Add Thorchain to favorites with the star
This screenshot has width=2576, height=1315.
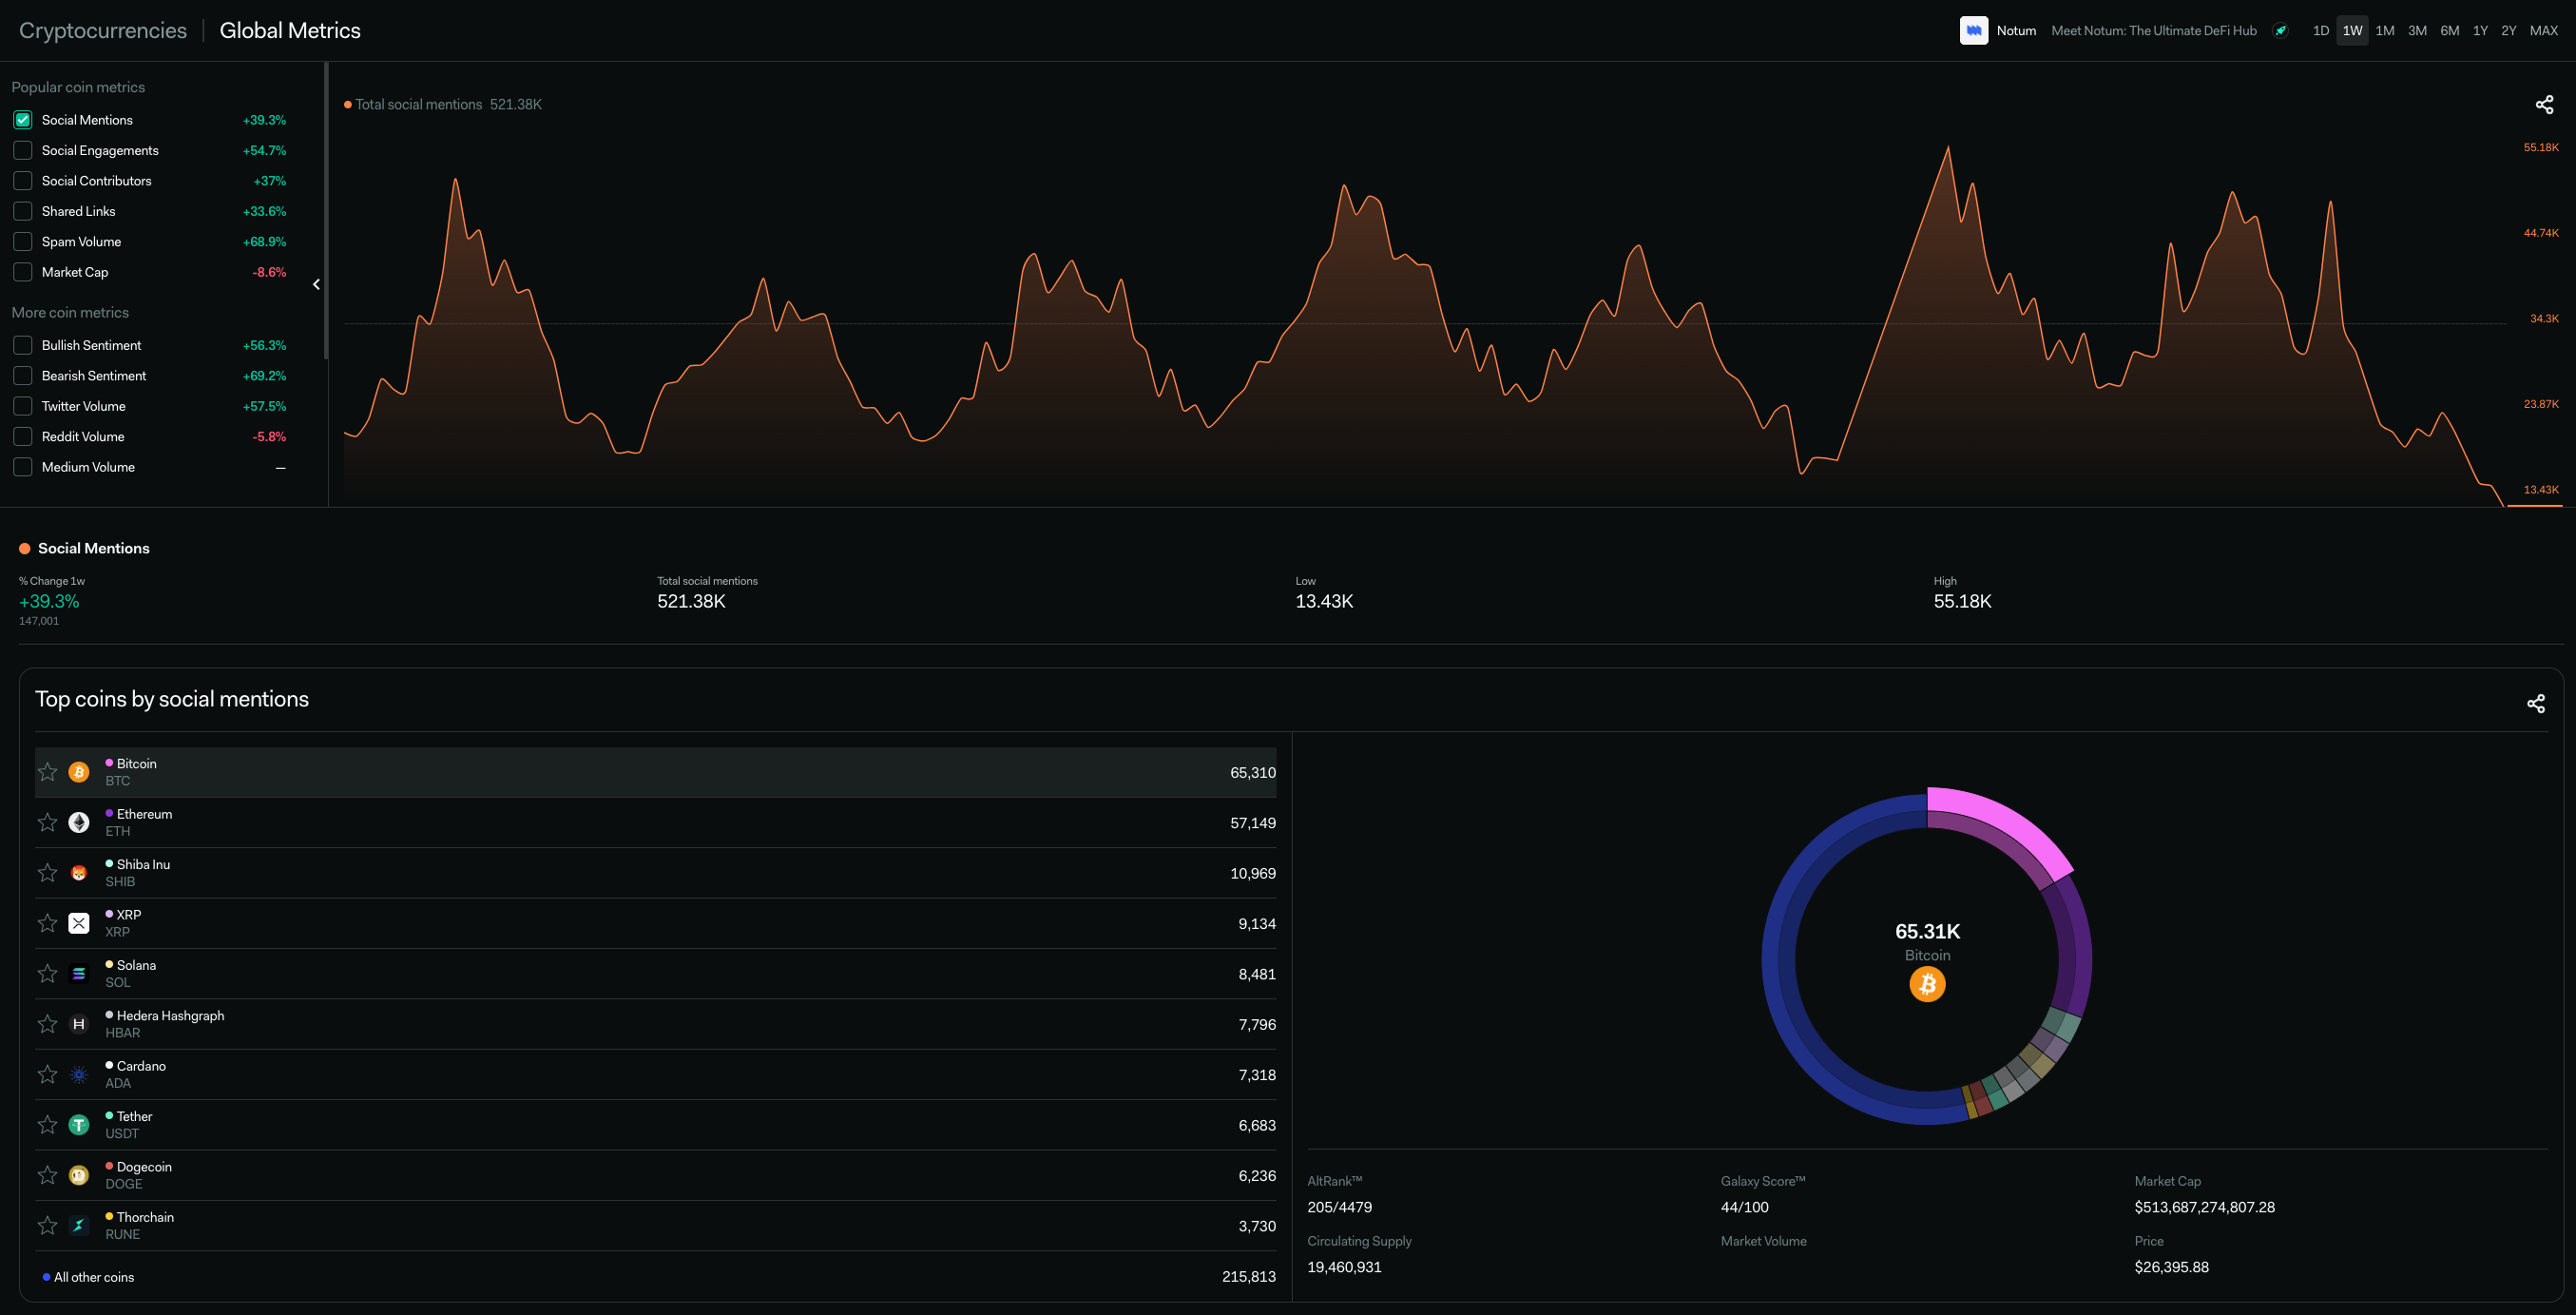(47, 1225)
